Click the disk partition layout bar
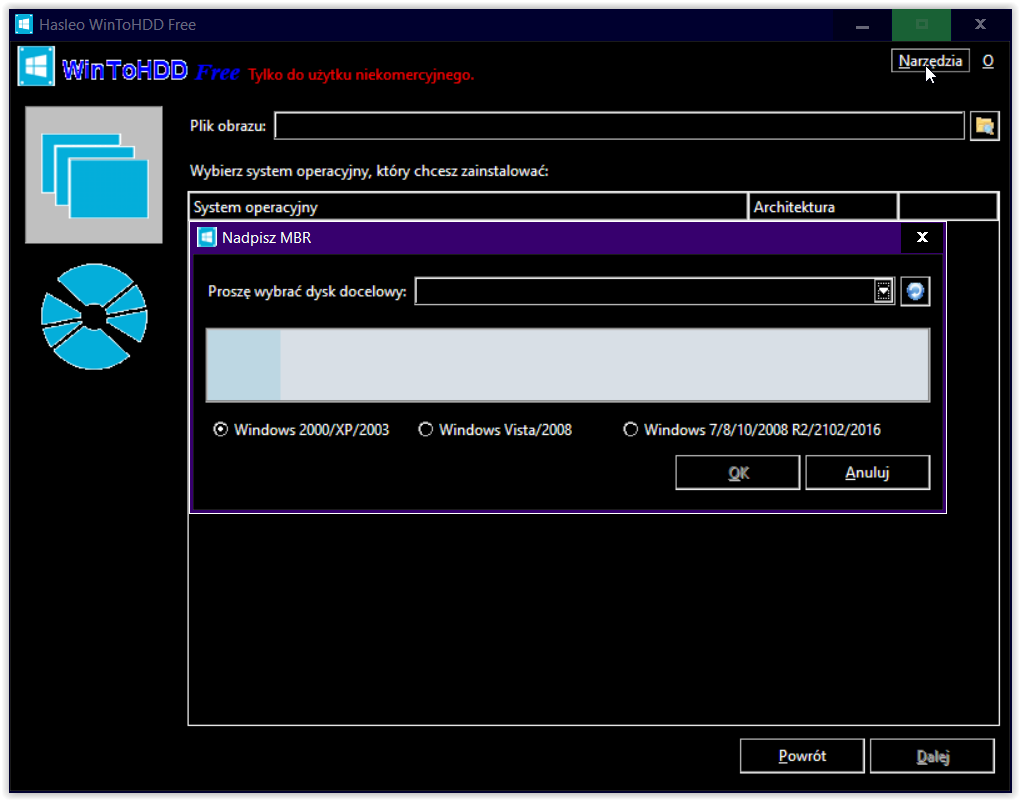 tap(567, 364)
